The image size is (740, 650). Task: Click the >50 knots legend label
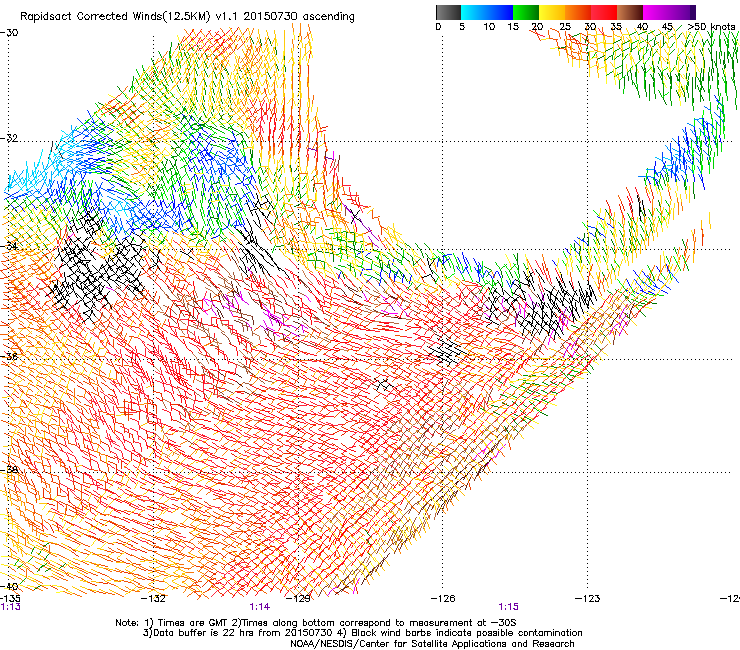click(x=712, y=27)
